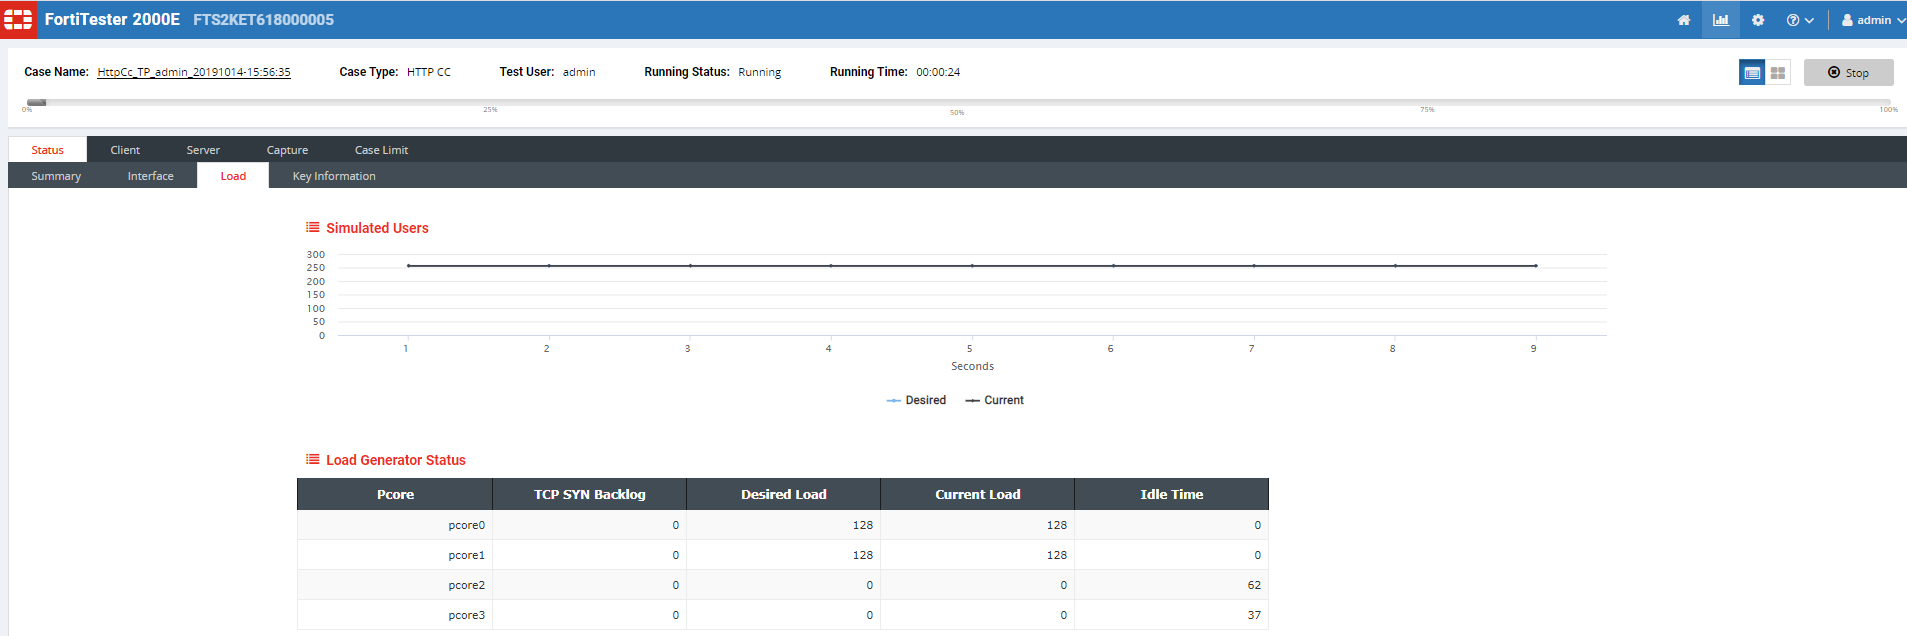Click the Desired Load column header
This screenshot has width=1907, height=636.
click(784, 494)
